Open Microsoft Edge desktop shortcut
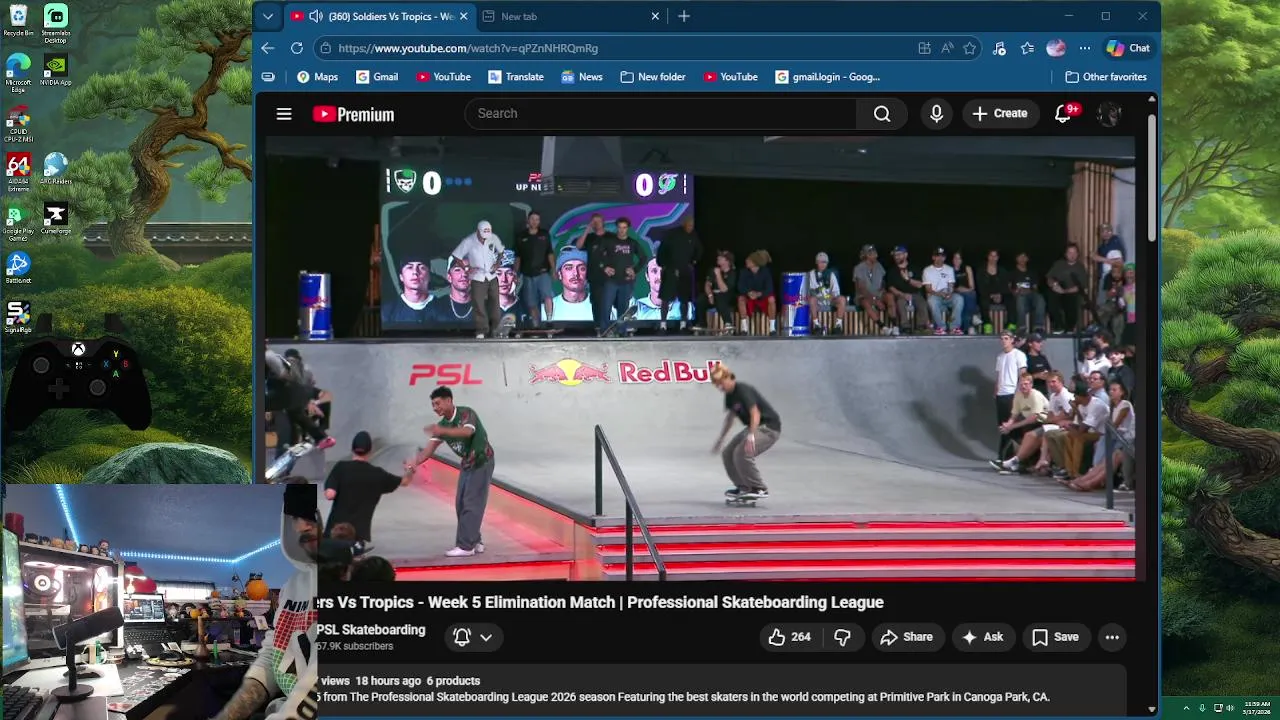The height and width of the screenshot is (720, 1280). [18, 73]
